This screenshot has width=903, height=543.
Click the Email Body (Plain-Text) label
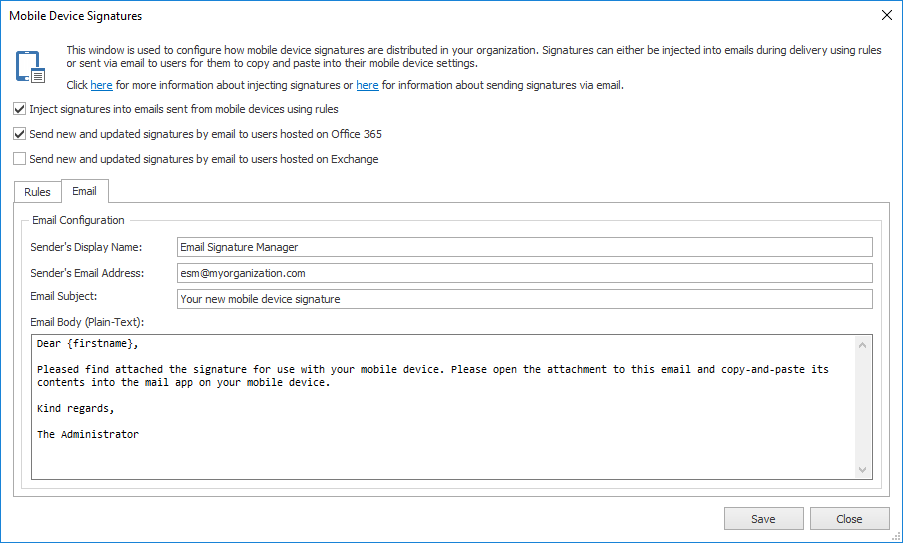[87, 322]
